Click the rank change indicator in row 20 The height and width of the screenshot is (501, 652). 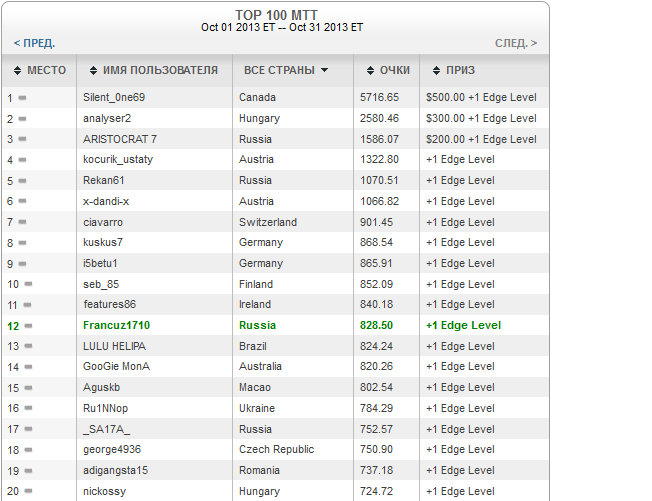(27, 492)
